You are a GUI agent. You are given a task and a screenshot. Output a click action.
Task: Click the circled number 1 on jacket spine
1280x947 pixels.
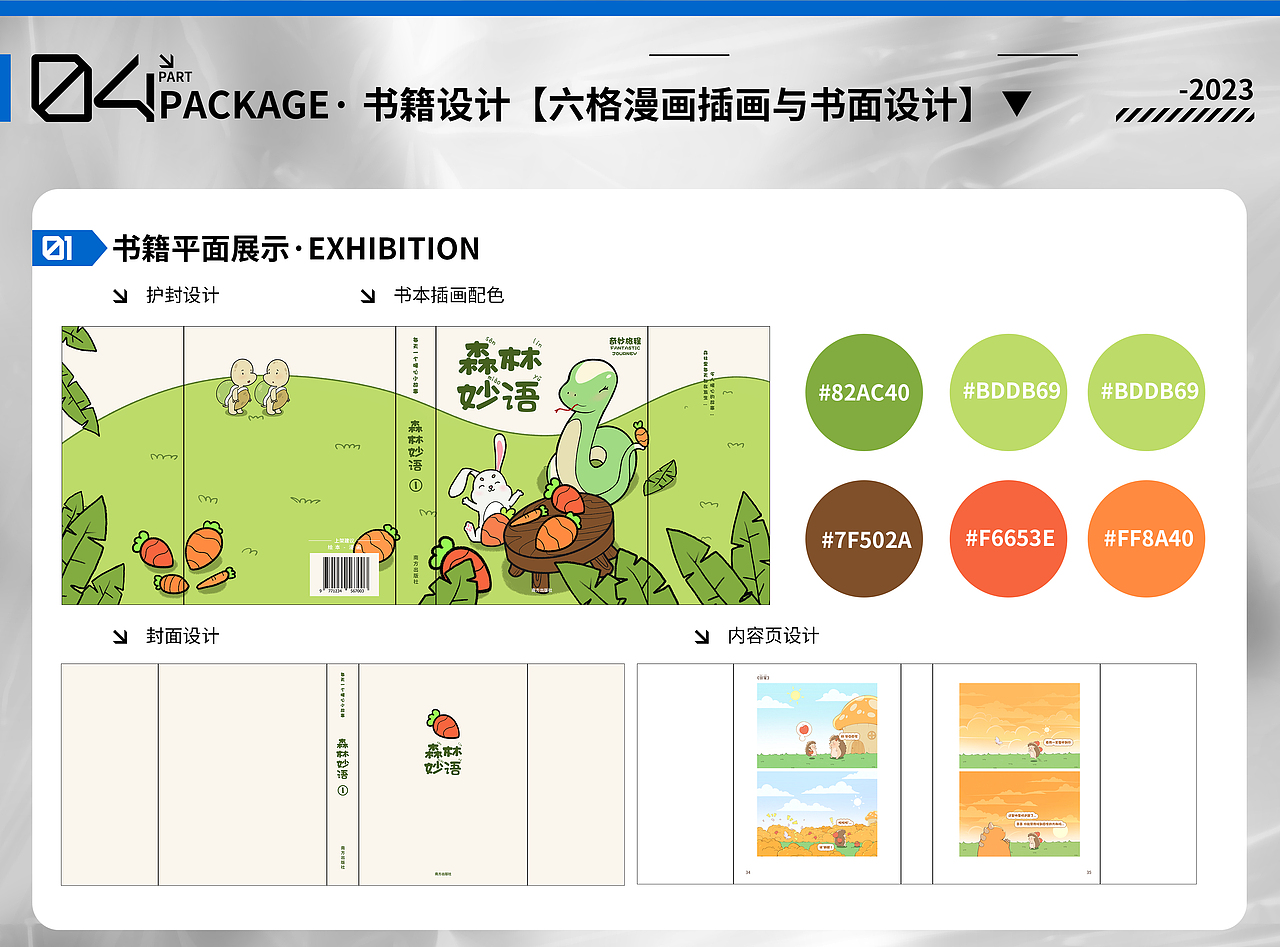pyautogui.click(x=416, y=486)
